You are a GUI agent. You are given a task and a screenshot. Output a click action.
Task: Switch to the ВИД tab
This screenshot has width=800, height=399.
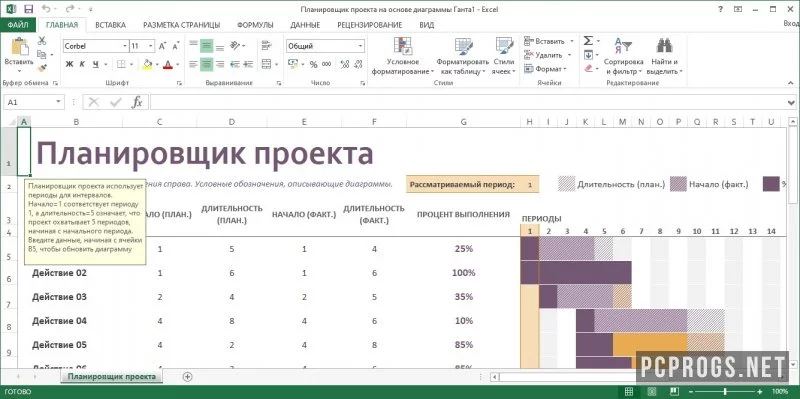point(427,24)
